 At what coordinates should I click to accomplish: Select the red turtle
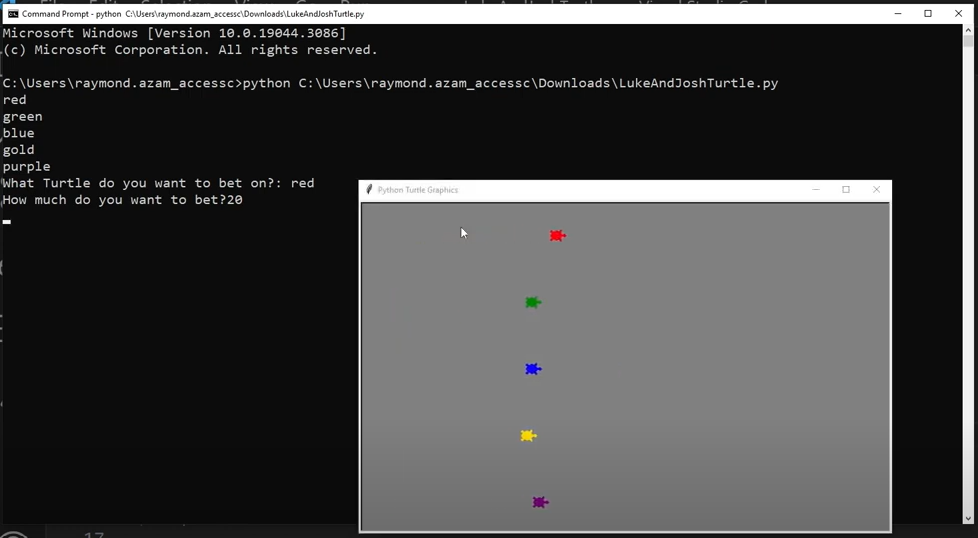[x=557, y=236]
